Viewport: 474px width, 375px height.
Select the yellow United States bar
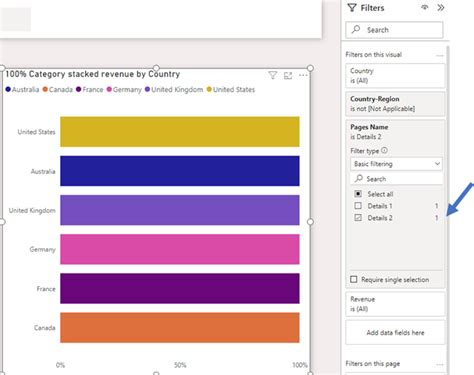click(x=180, y=132)
